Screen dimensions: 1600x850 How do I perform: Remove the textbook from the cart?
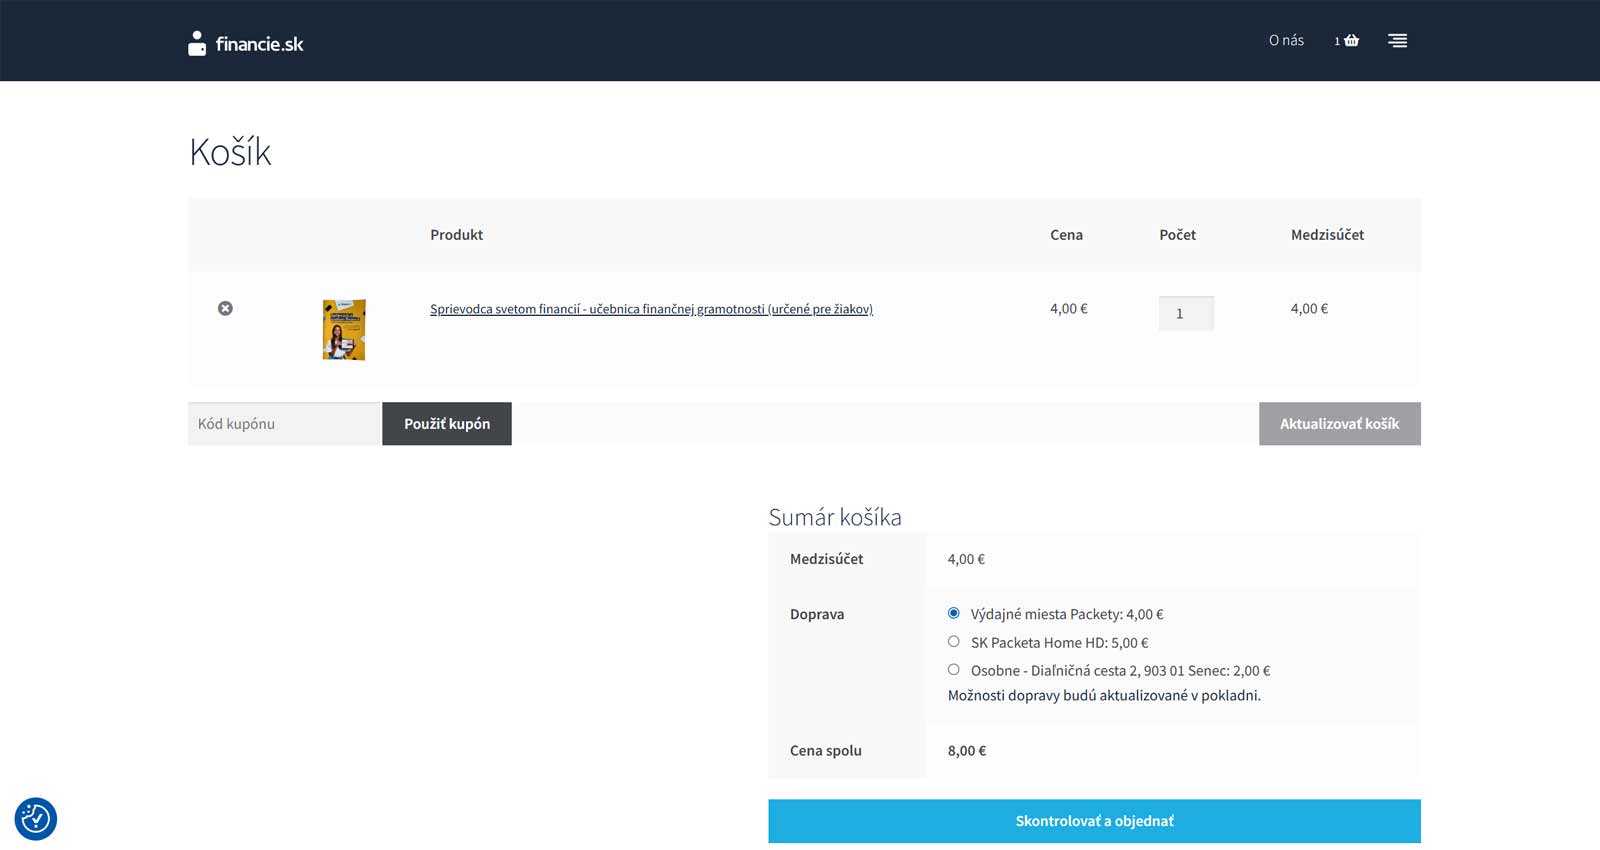click(225, 308)
